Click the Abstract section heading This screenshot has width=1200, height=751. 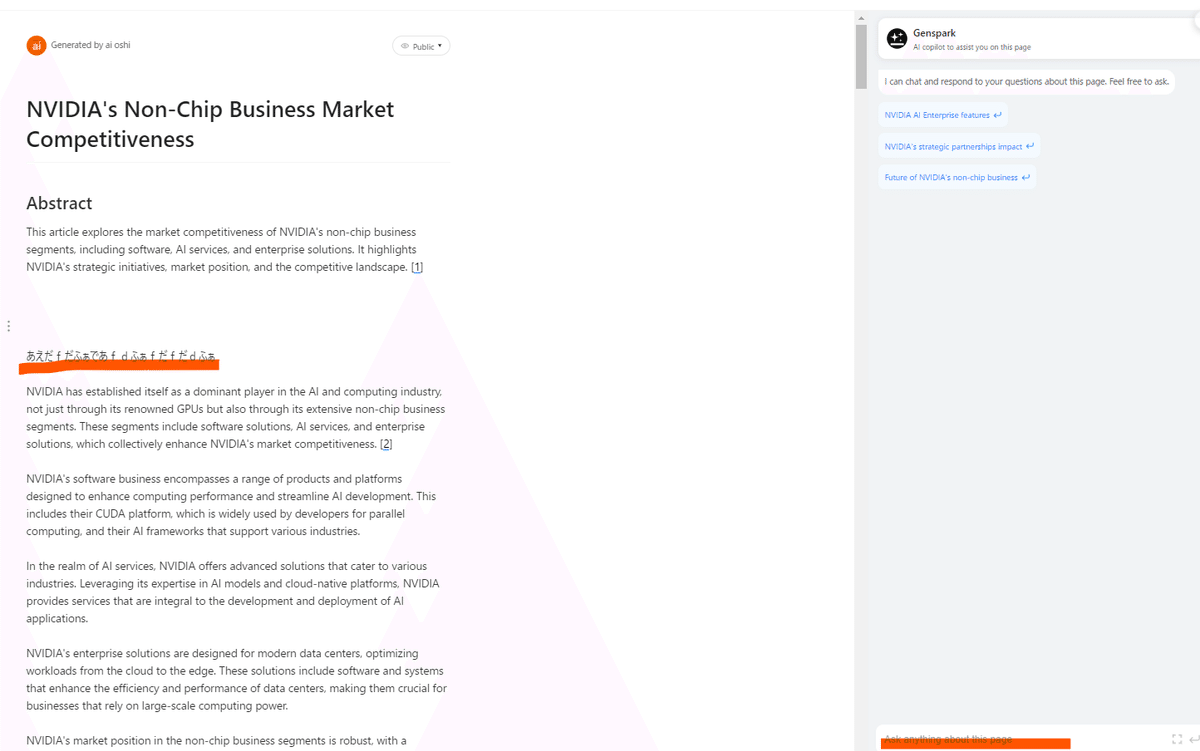[x=59, y=203]
